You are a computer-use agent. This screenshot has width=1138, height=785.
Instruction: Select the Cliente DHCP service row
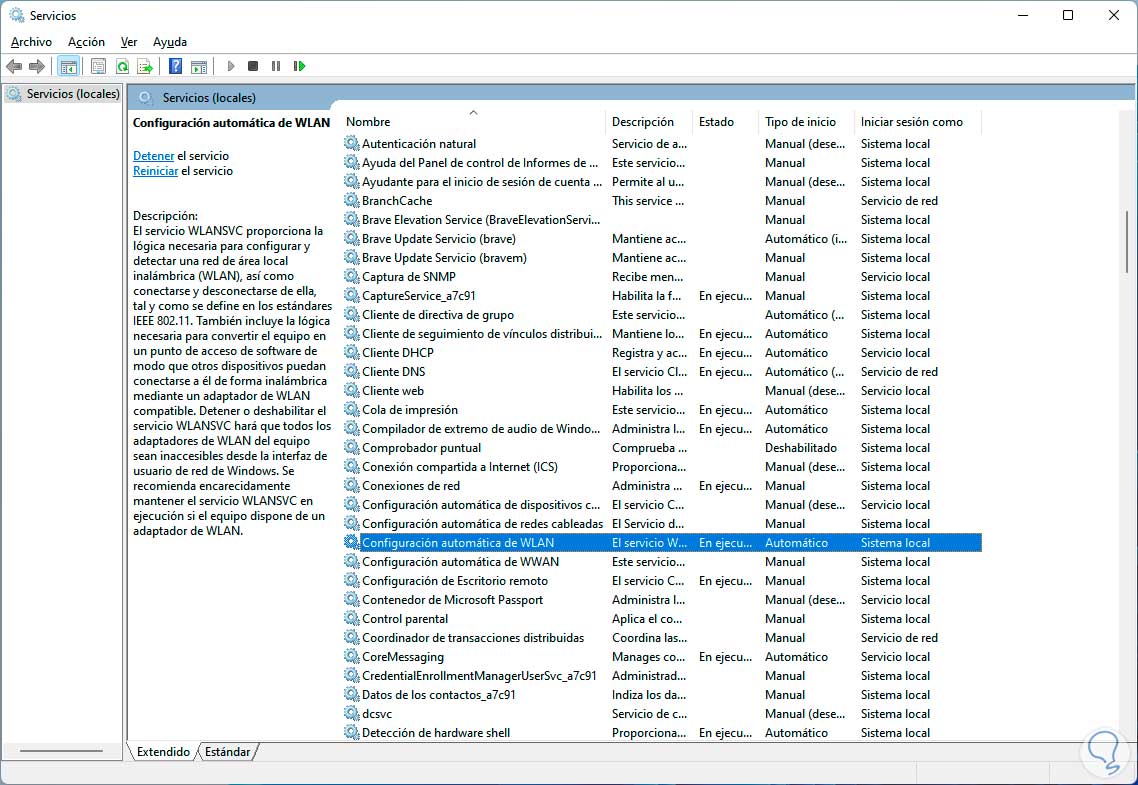[397, 353]
